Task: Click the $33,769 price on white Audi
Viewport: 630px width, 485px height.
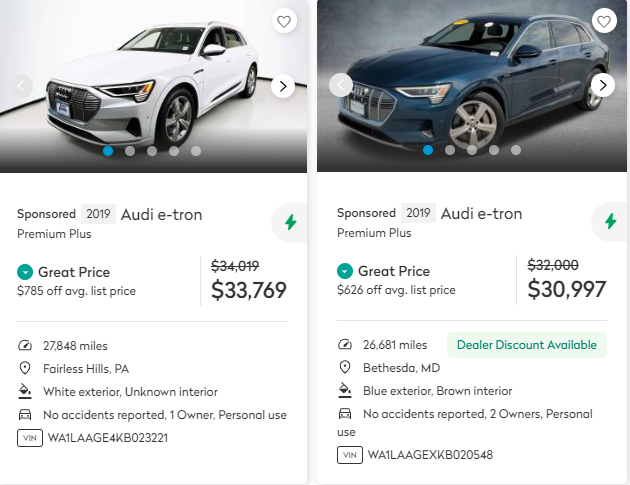Action: pos(249,290)
